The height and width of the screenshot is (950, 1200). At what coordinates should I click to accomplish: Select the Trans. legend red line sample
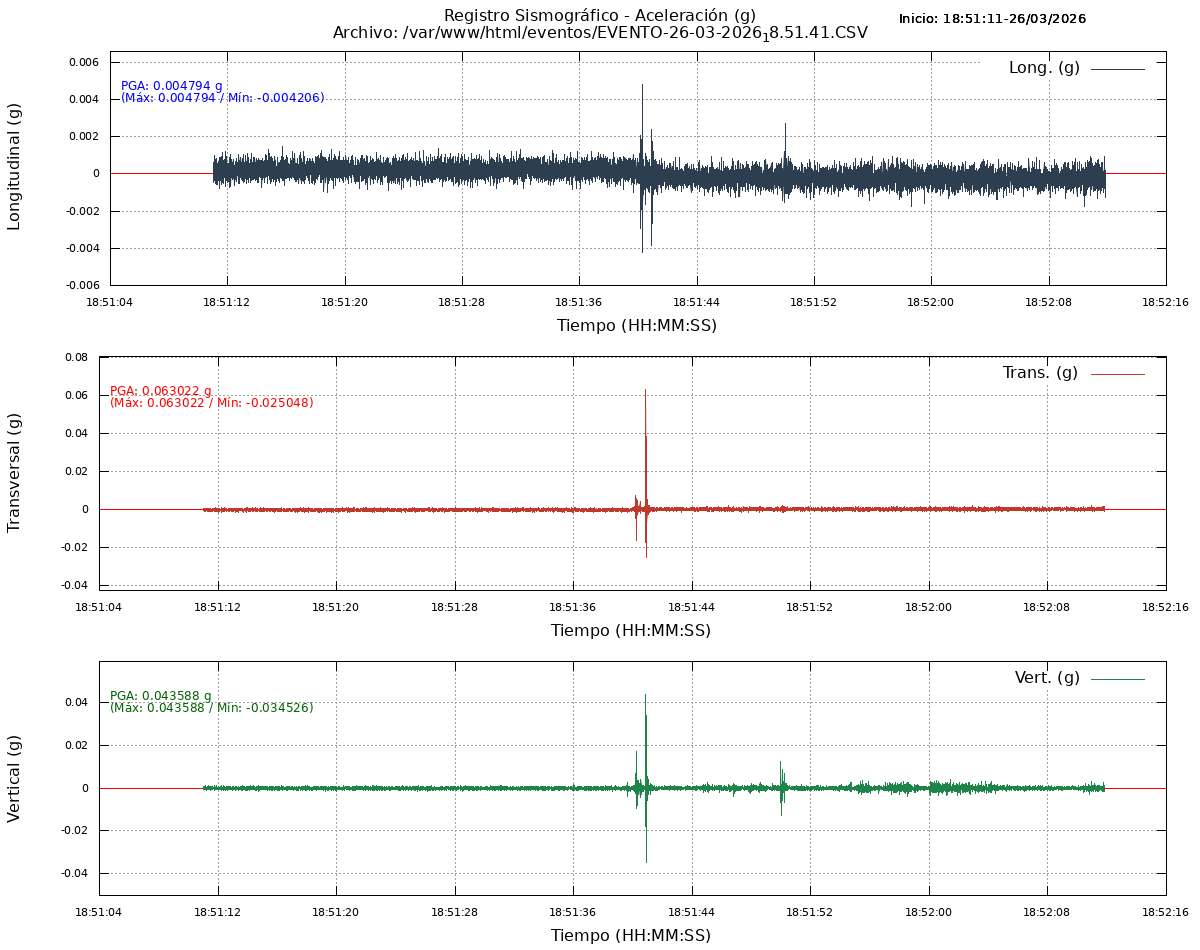pos(1117,374)
